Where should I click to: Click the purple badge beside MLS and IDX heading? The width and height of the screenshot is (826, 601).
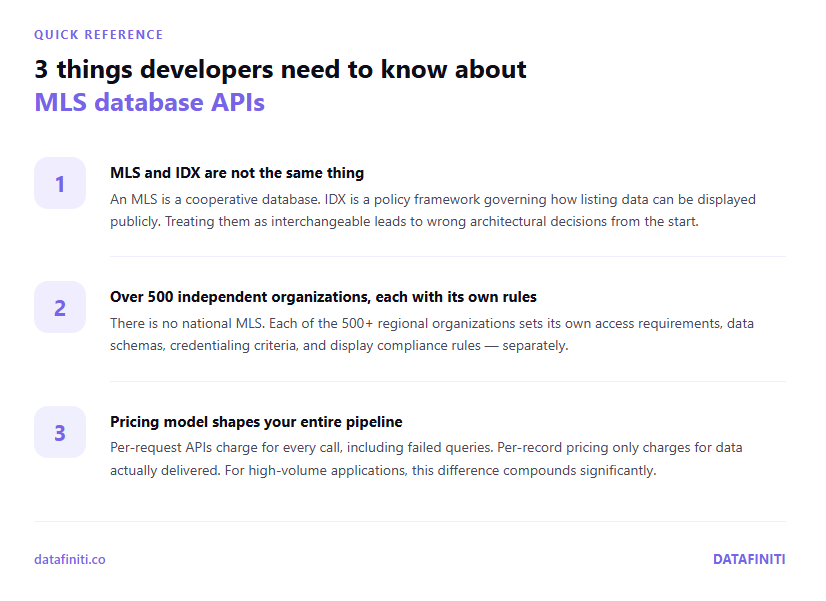coord(60,183)
